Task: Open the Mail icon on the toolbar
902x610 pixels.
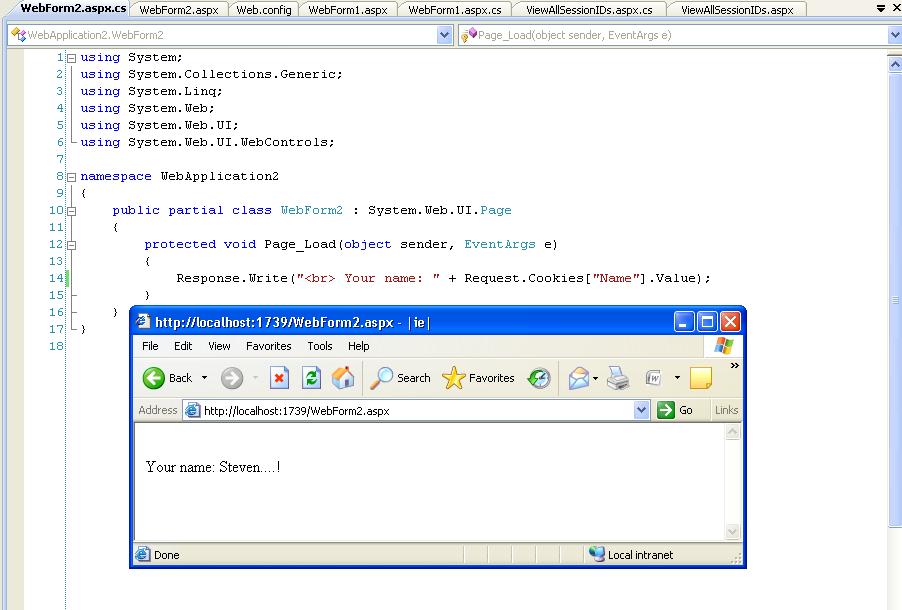Action: (578, 378)
